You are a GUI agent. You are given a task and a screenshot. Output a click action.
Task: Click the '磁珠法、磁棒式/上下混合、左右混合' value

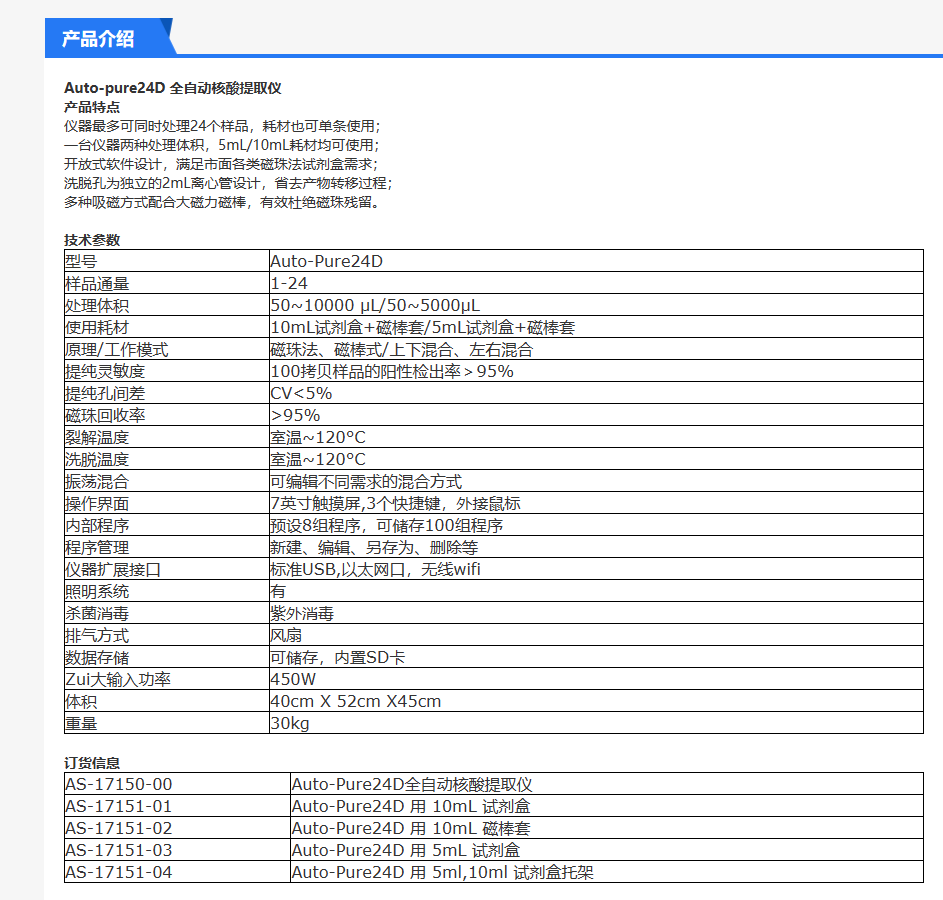pos(401,349)
